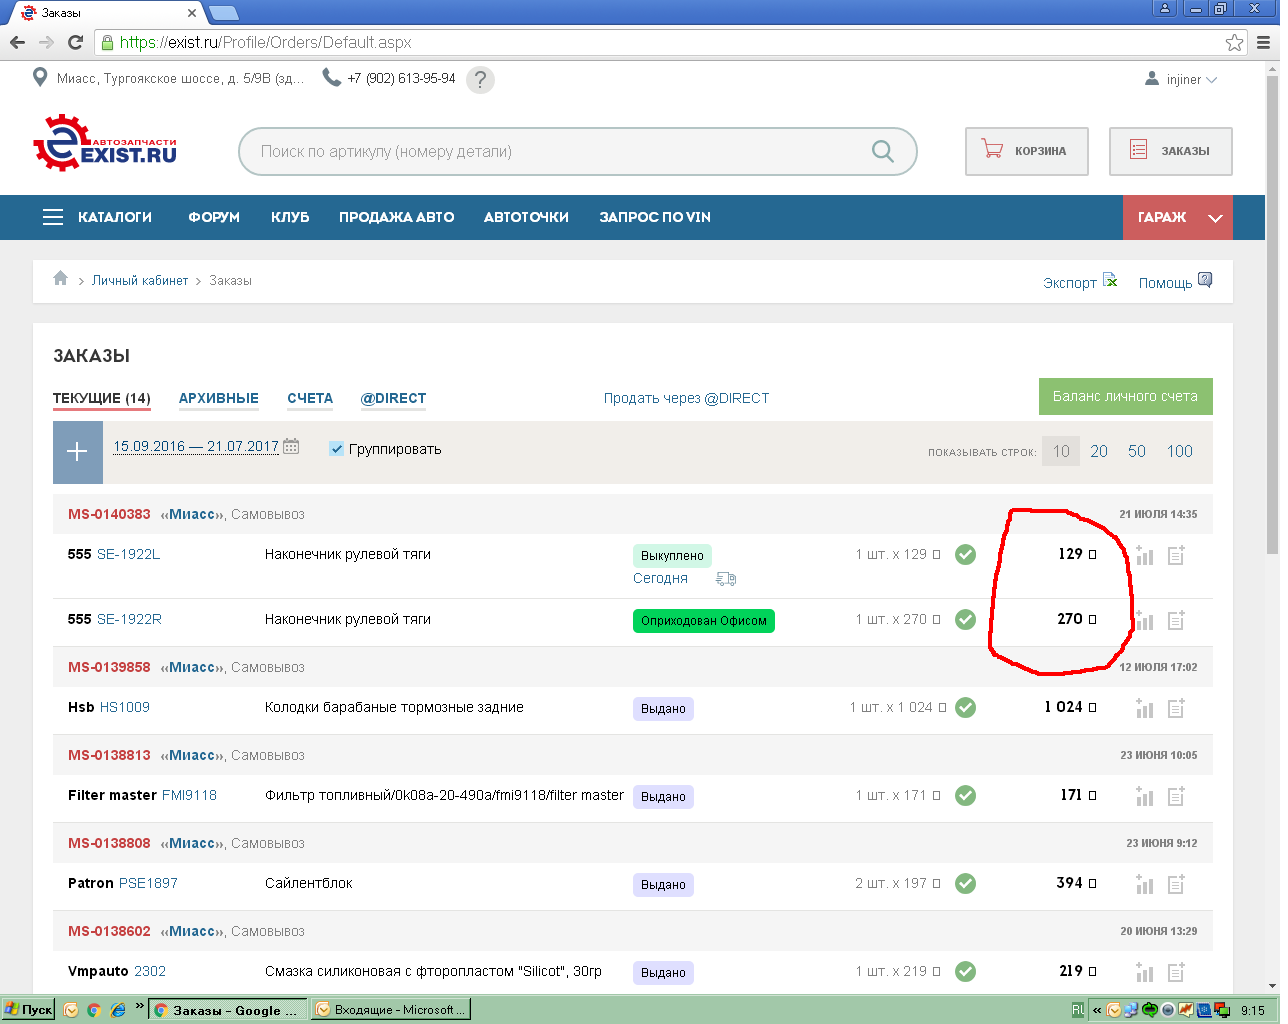Click statistics bar icon for SE-1922L row

click(x=1145, y=555)
